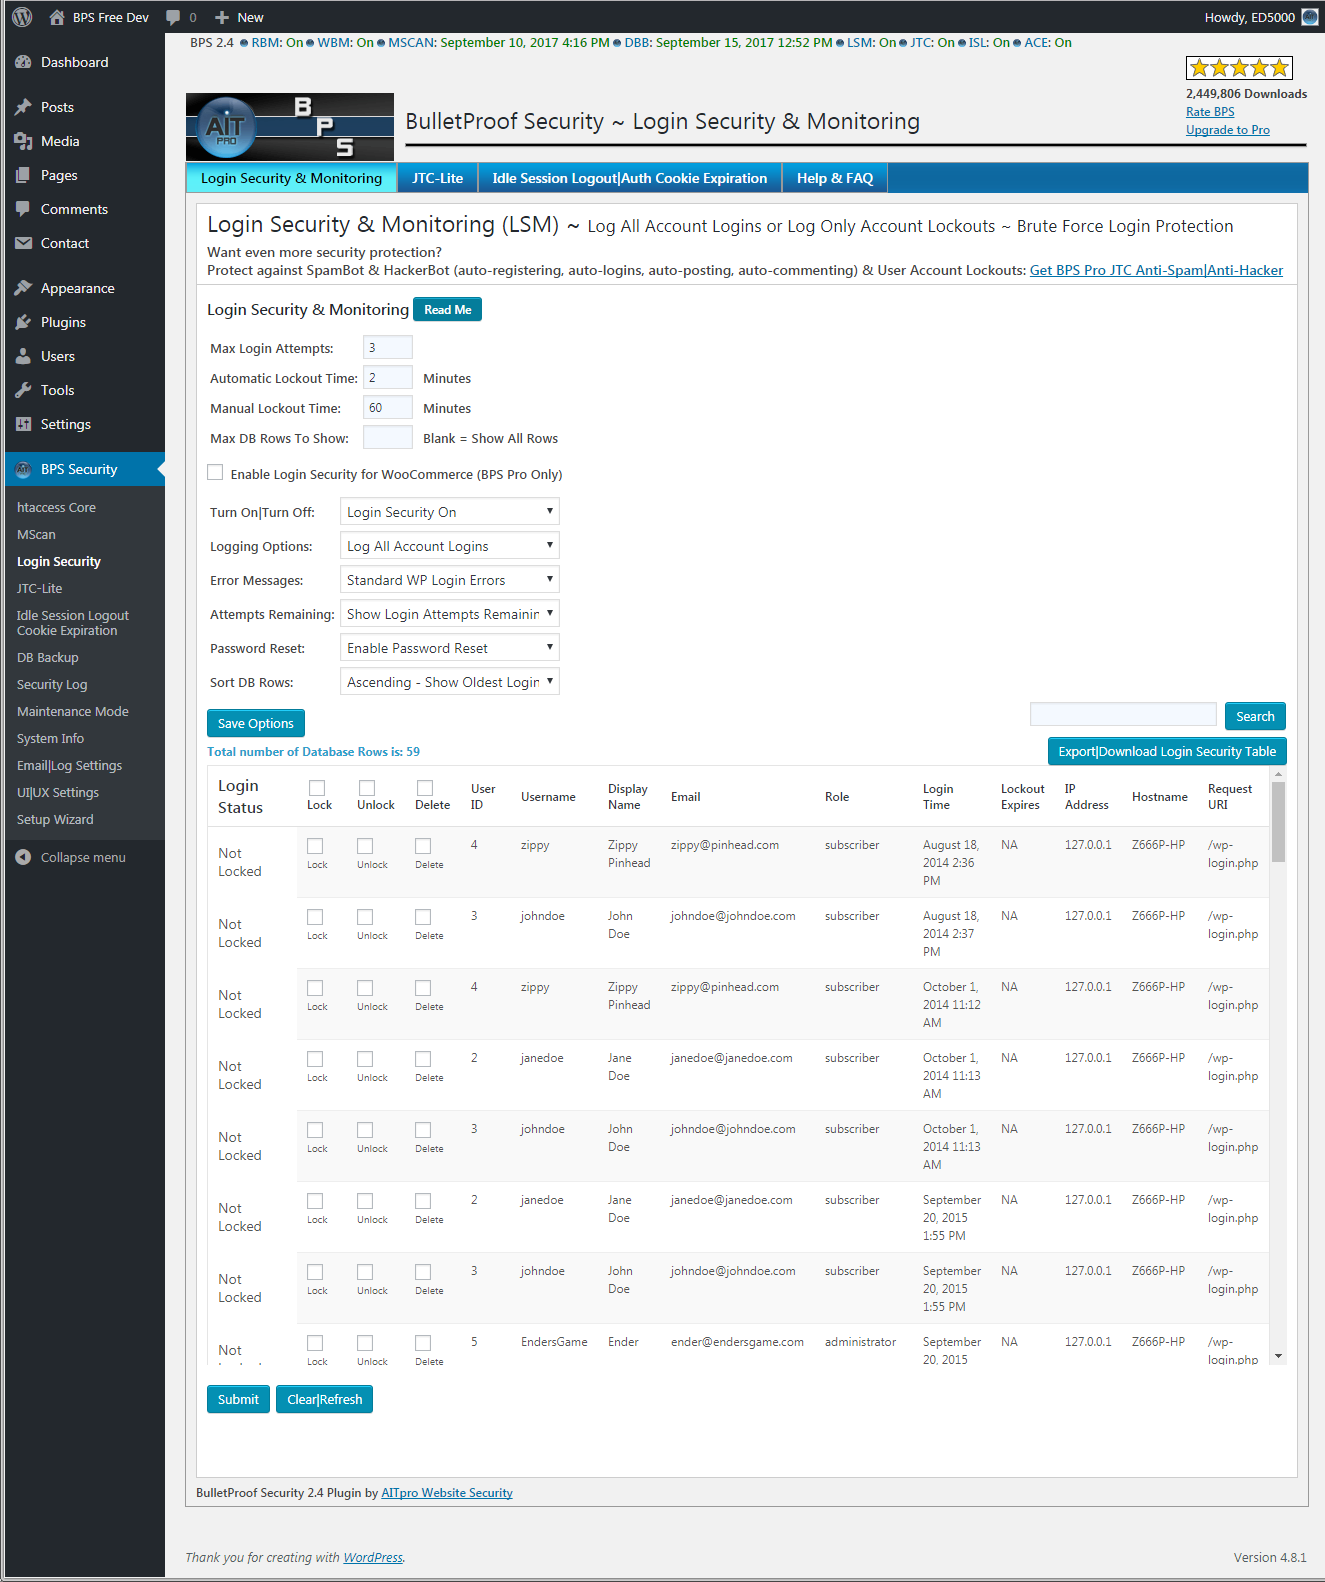Check Unlock for janedoe October 1 11:13 AM row
1325x1582 pixels.
click(x=365, y=1059)
